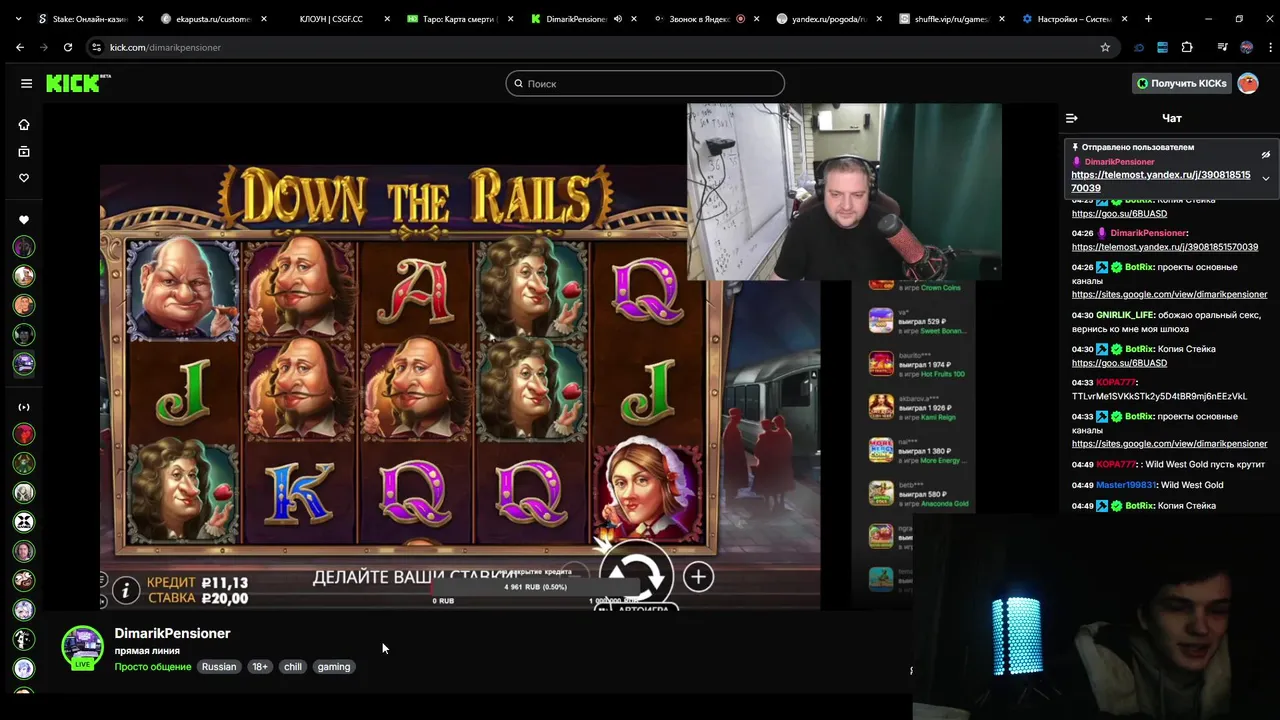Image resolution: width=1280 pixels, height=720 pixels.
Task: Click the Чат header title
Action: click(1172, 118)
